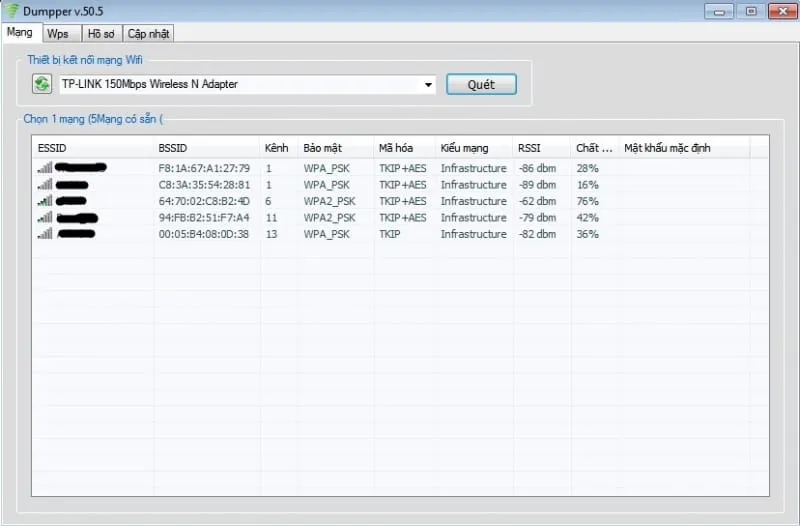Click the green refresh adapter icon
This screenshot has height=526, width=800.
[41, 84]
